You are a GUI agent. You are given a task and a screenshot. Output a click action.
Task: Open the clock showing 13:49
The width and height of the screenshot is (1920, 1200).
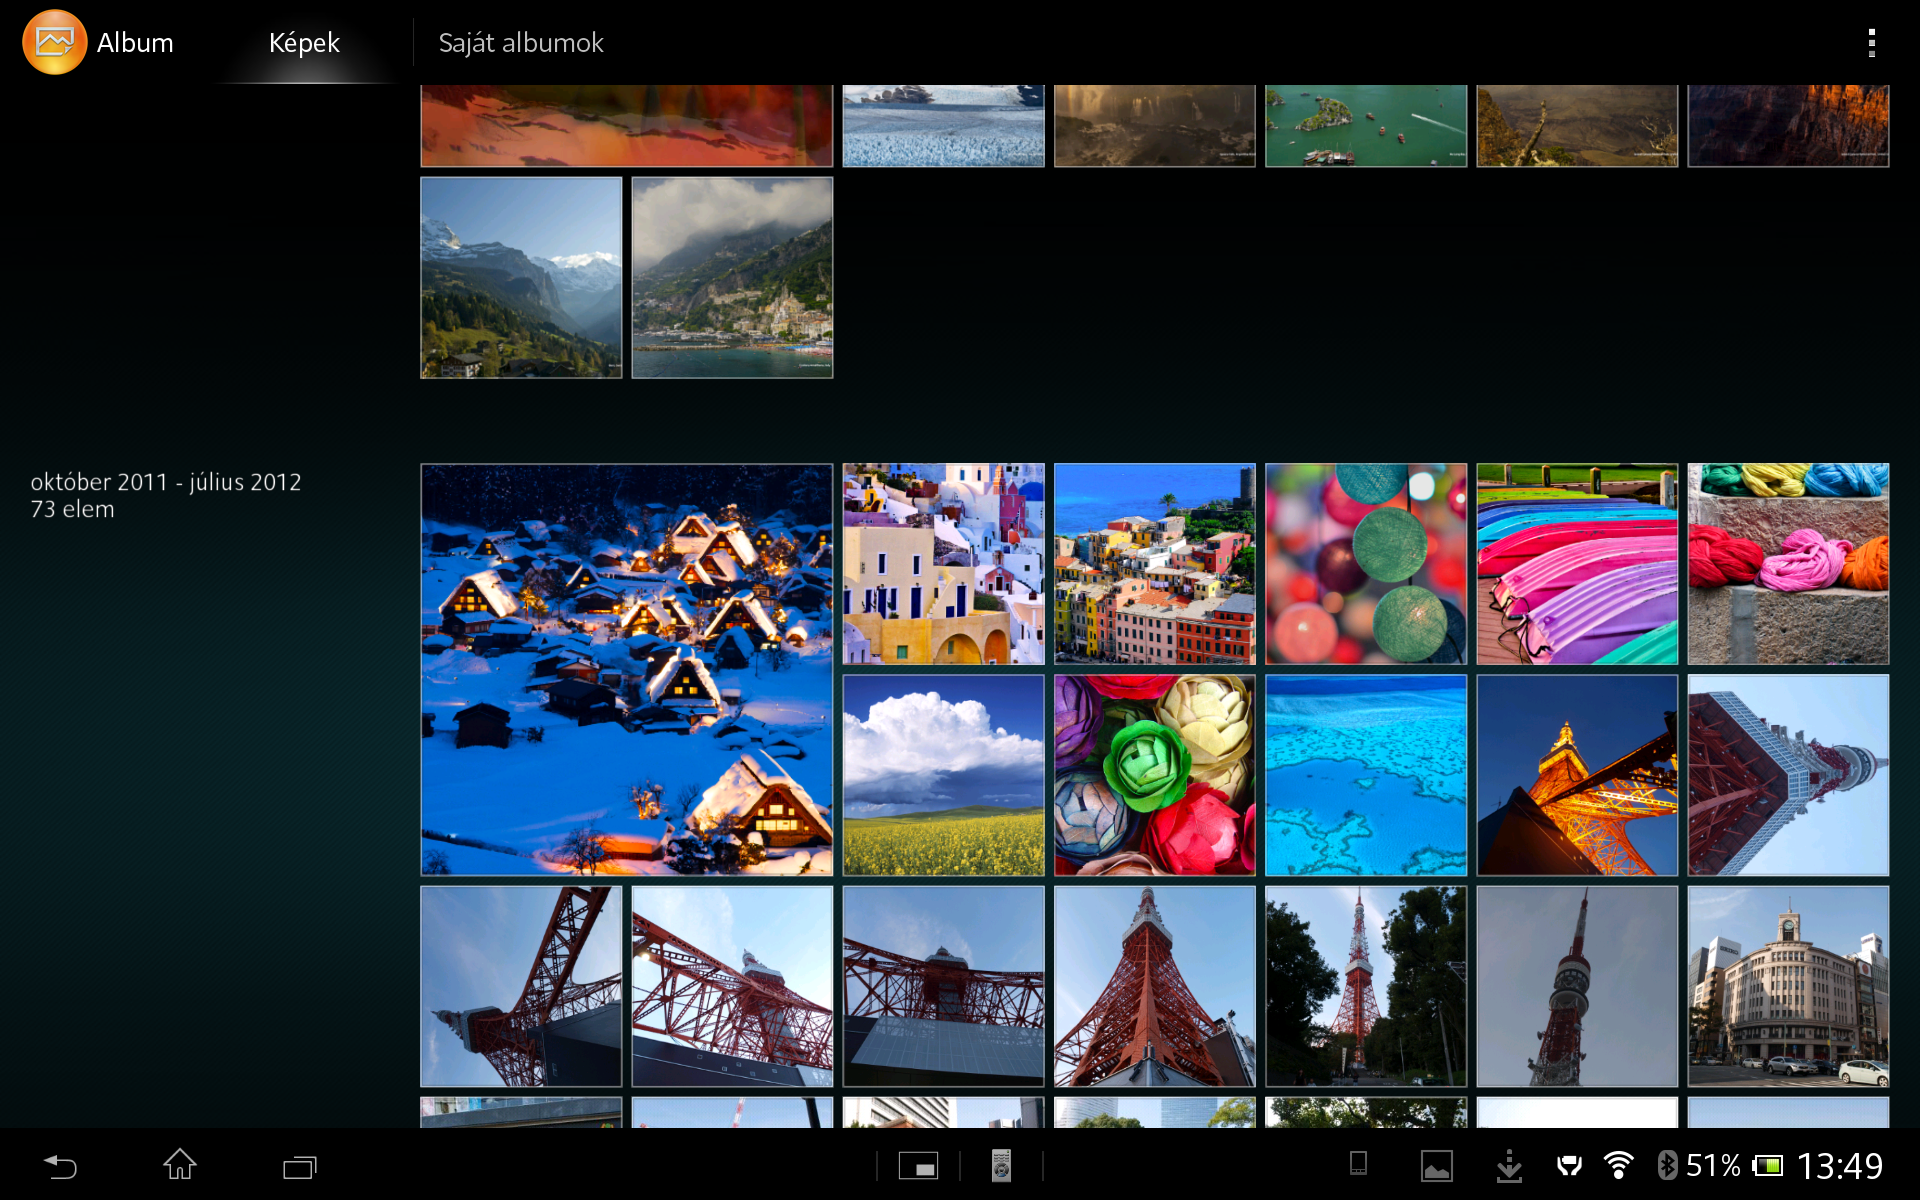pos(1839,1166)
